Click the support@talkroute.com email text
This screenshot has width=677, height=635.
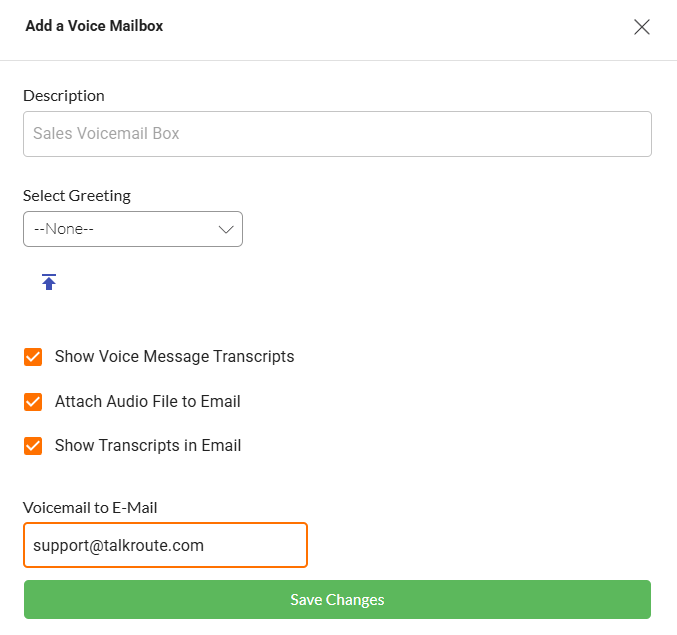tap(118, 545)
